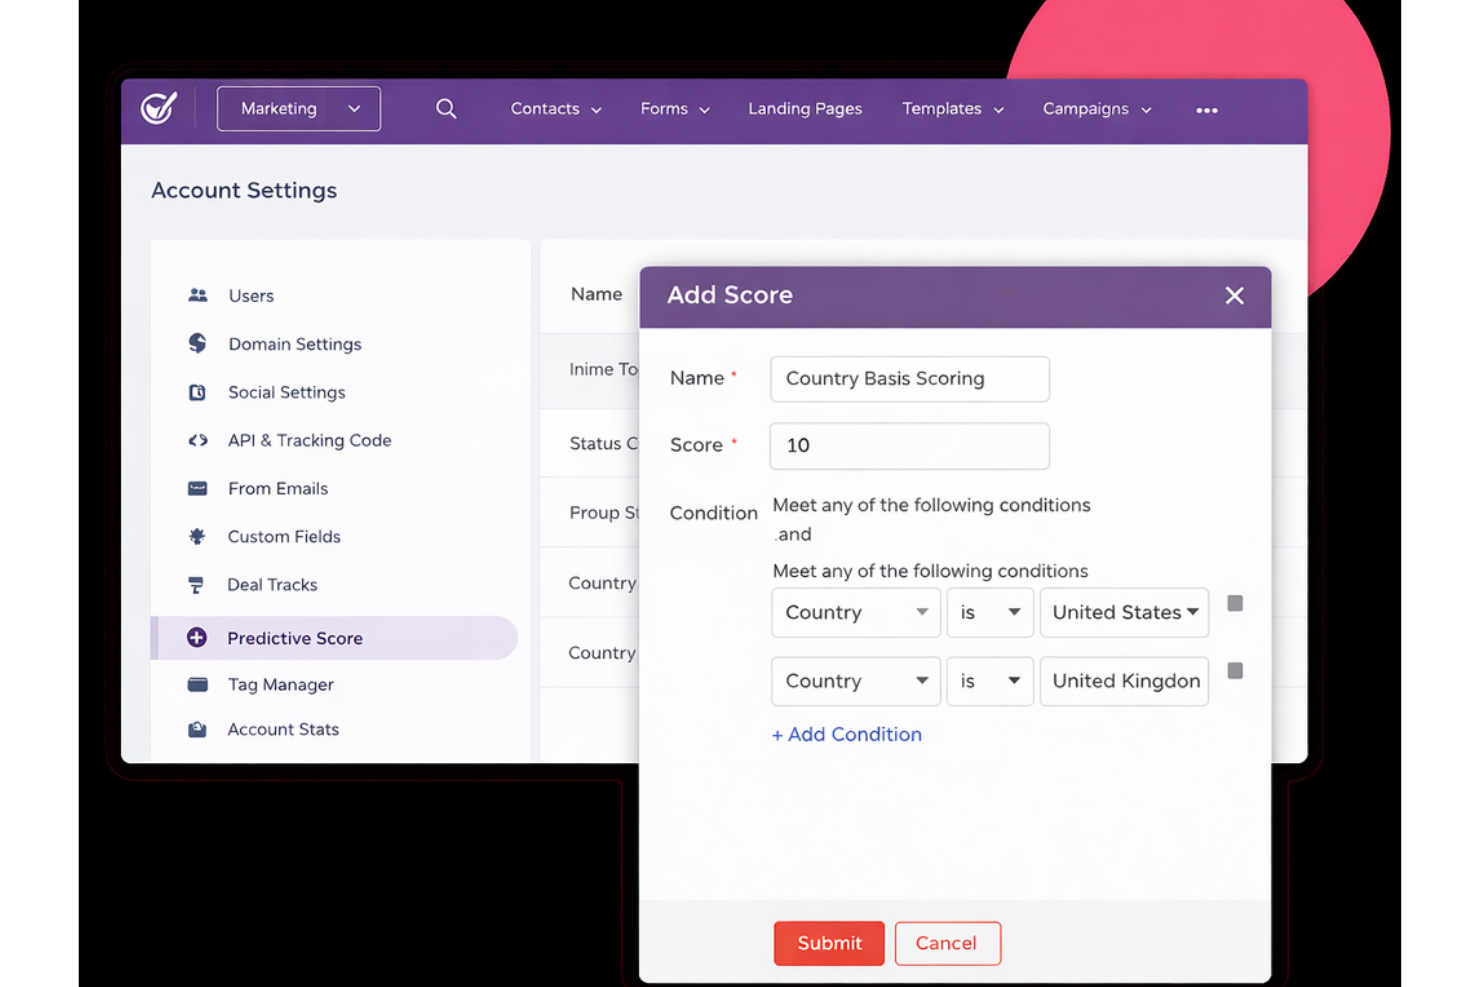Click the Deal Tracks funnel icon
Viewport: 1480px width, 987px height.
pyautogui.click(x=197, y=585)
